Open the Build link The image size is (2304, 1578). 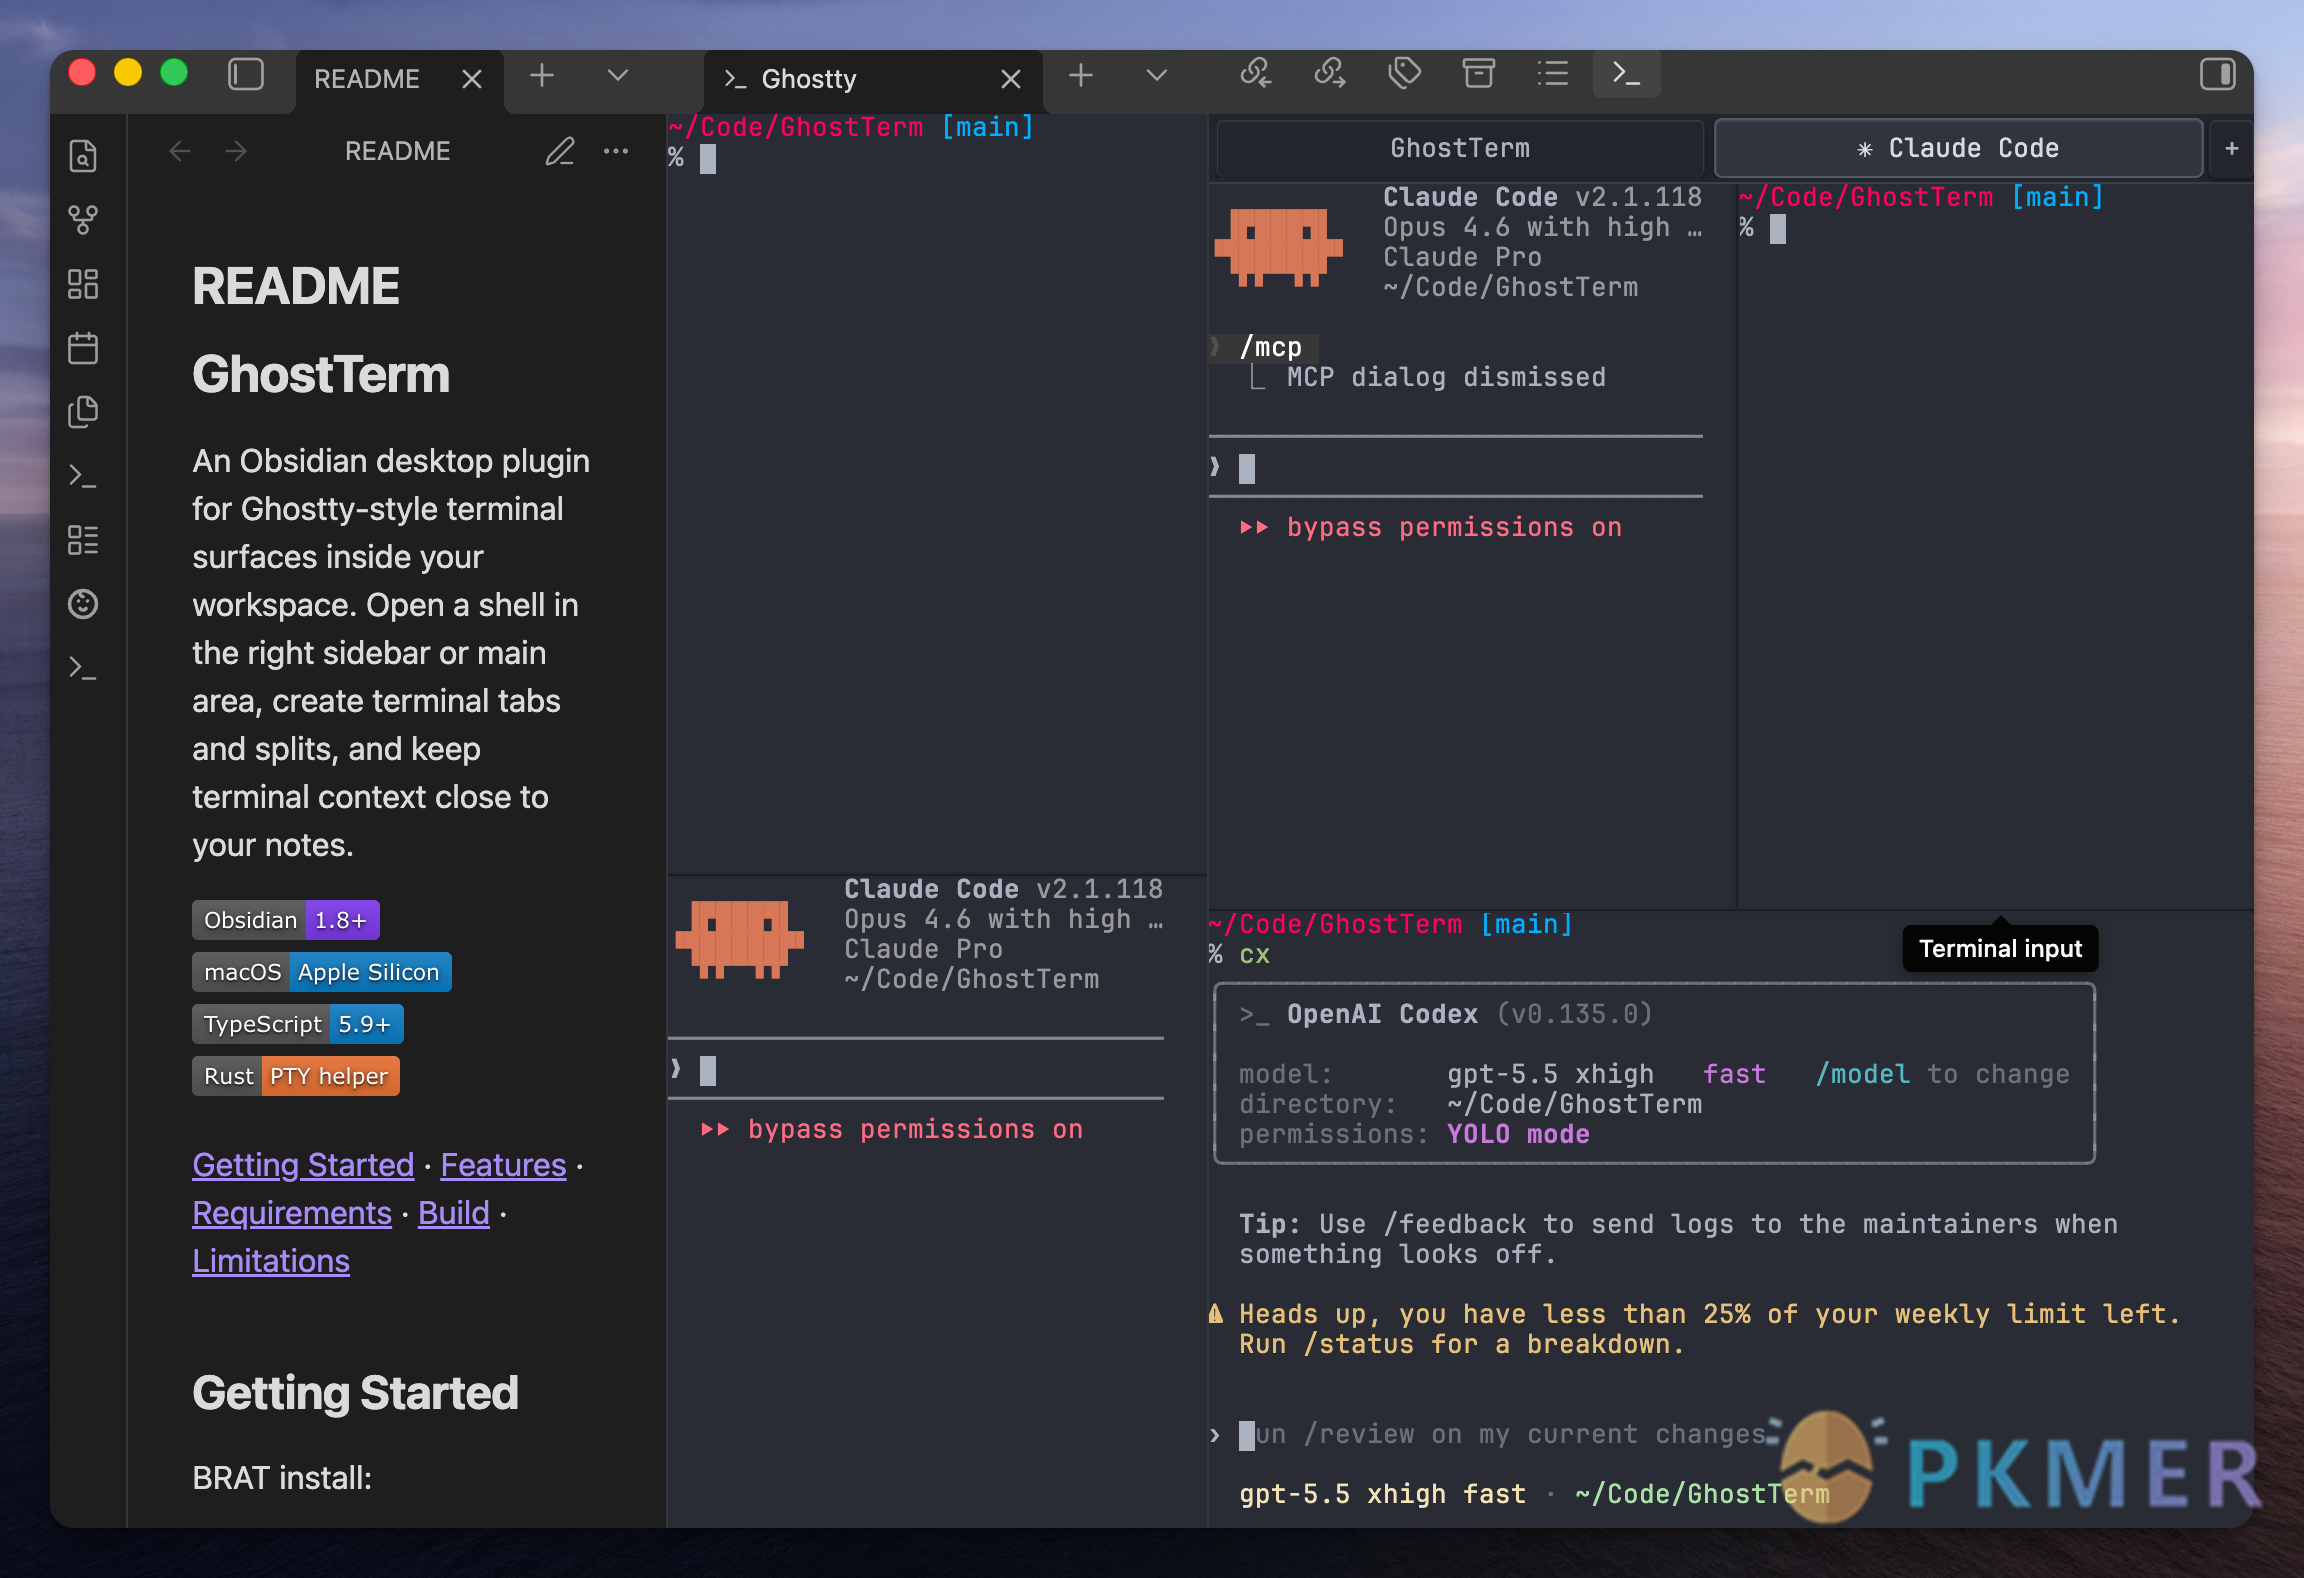tap(454, 1213)
